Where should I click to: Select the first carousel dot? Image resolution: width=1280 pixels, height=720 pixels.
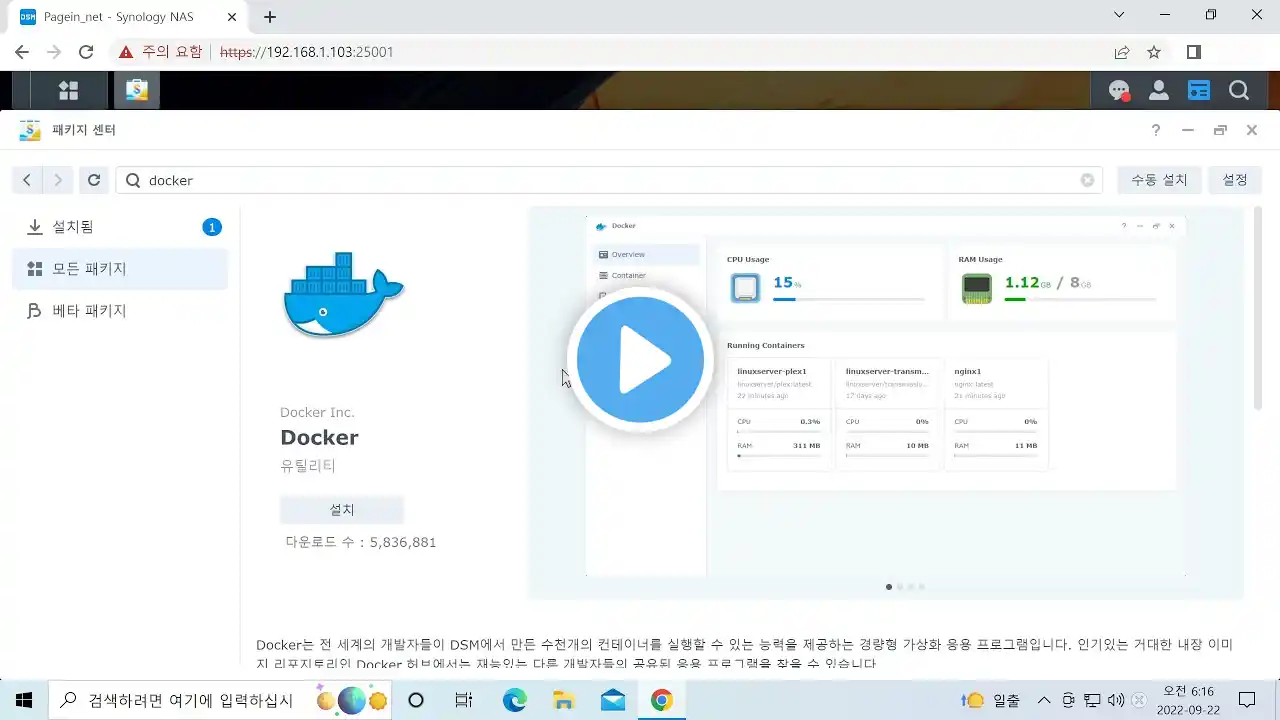[889, 587]
